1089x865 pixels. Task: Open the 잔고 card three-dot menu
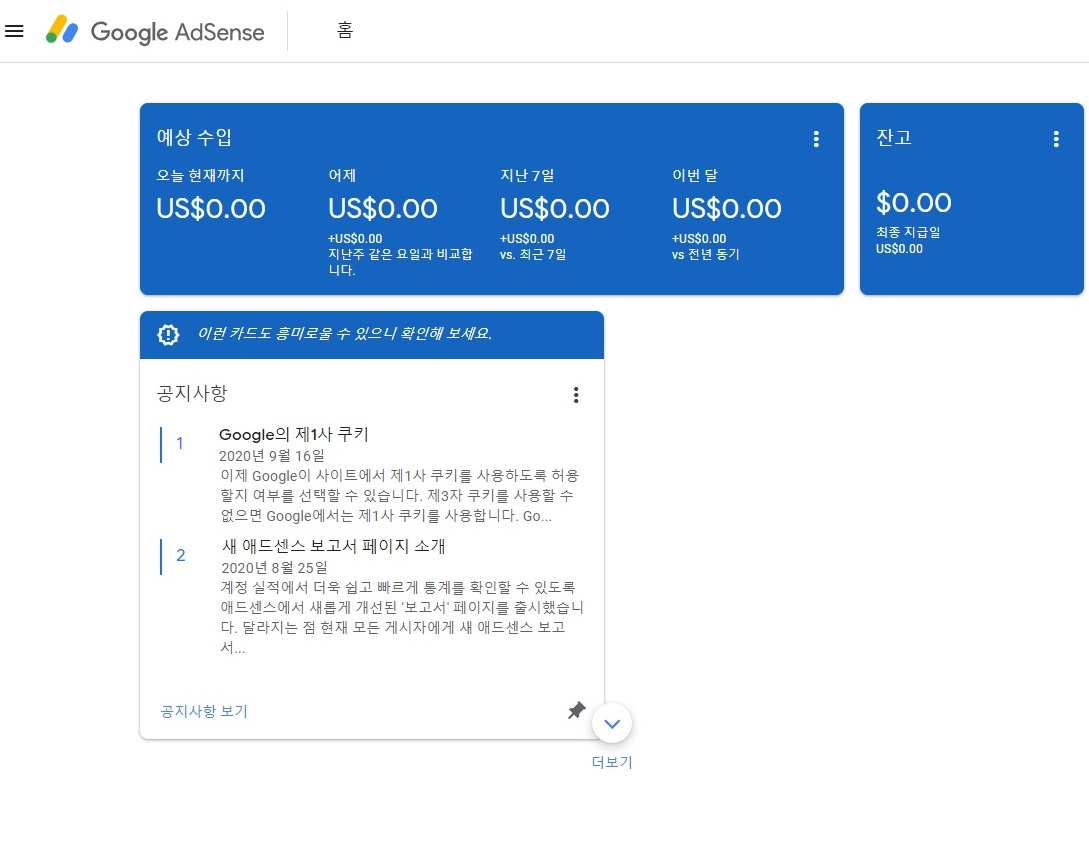click(x=1056, y=139)
